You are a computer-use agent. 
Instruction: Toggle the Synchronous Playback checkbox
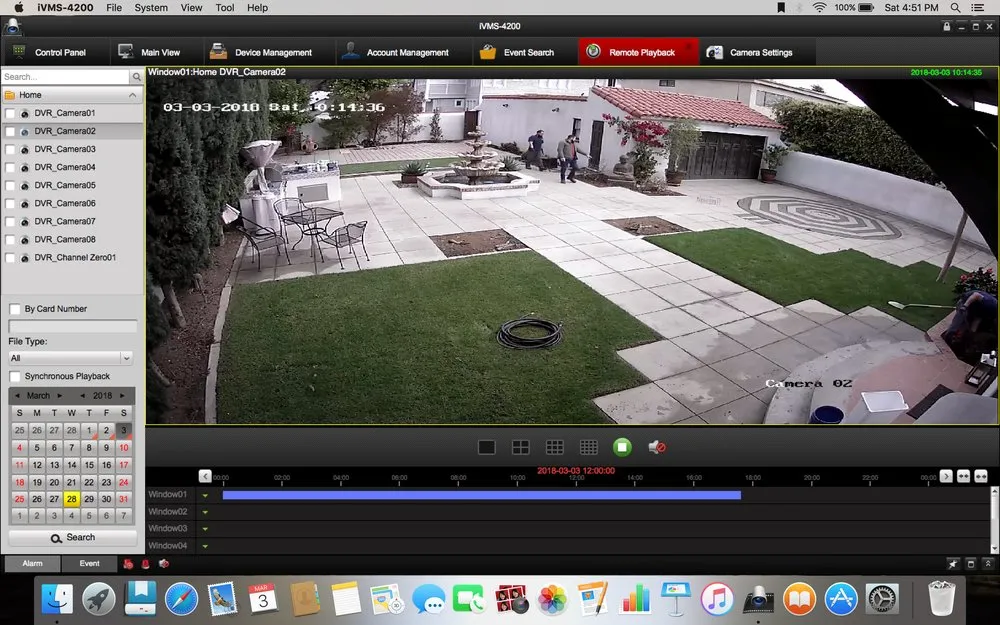tap(15, 376)
